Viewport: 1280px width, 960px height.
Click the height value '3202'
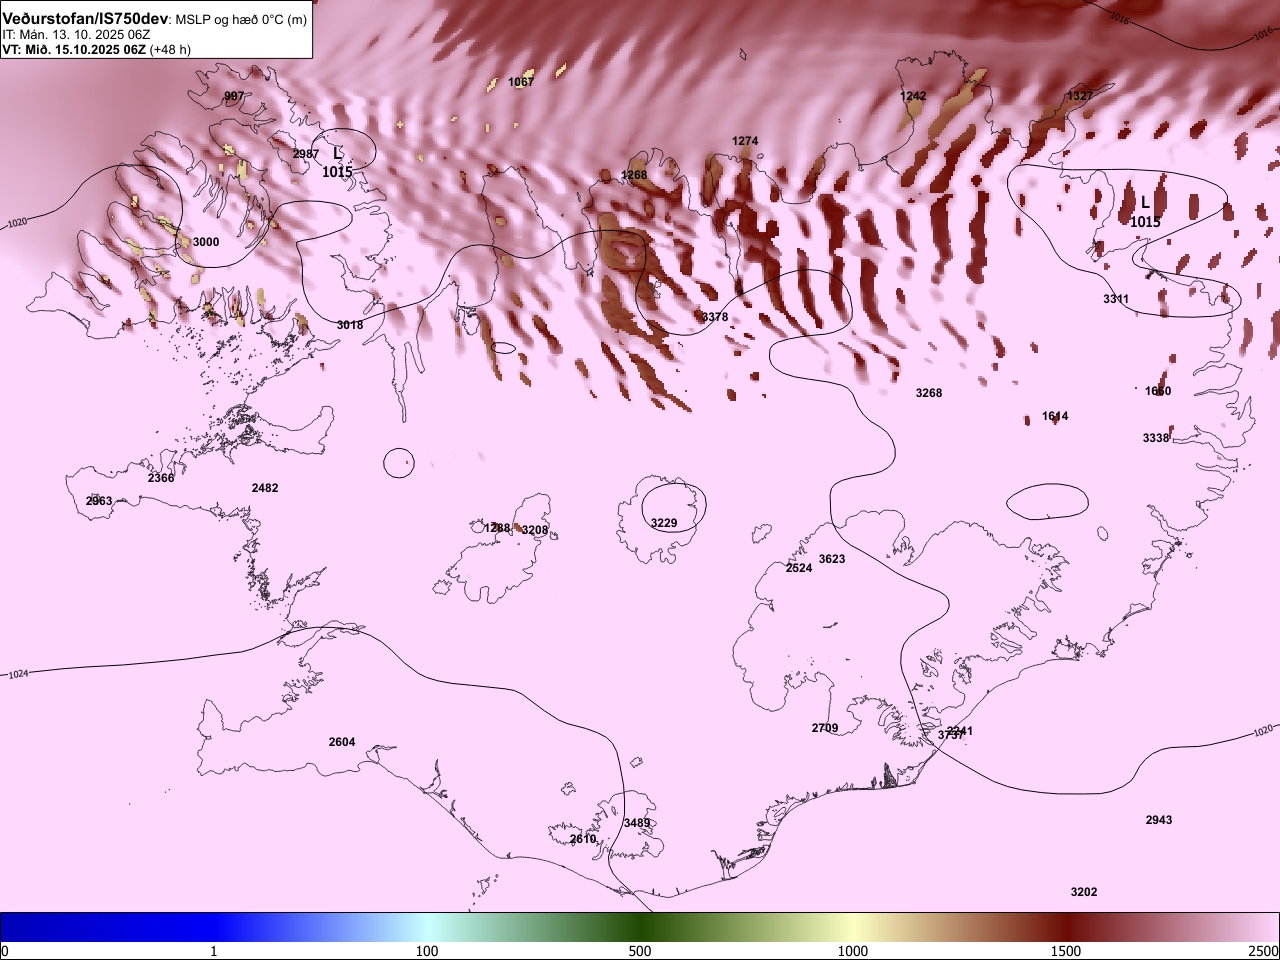1084,892
